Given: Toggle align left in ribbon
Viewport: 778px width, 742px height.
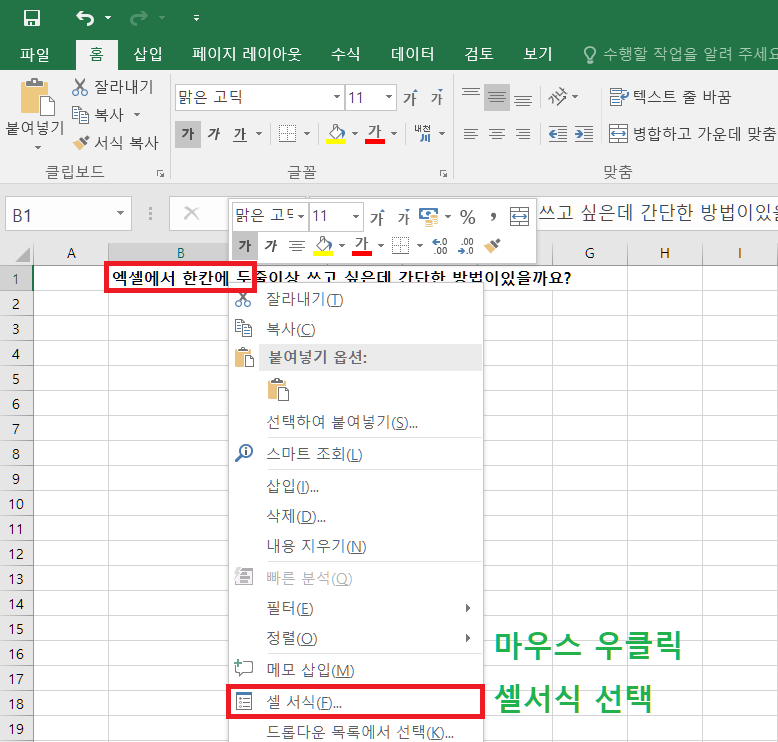Looking at the screenshot, I should click(471, 134).
